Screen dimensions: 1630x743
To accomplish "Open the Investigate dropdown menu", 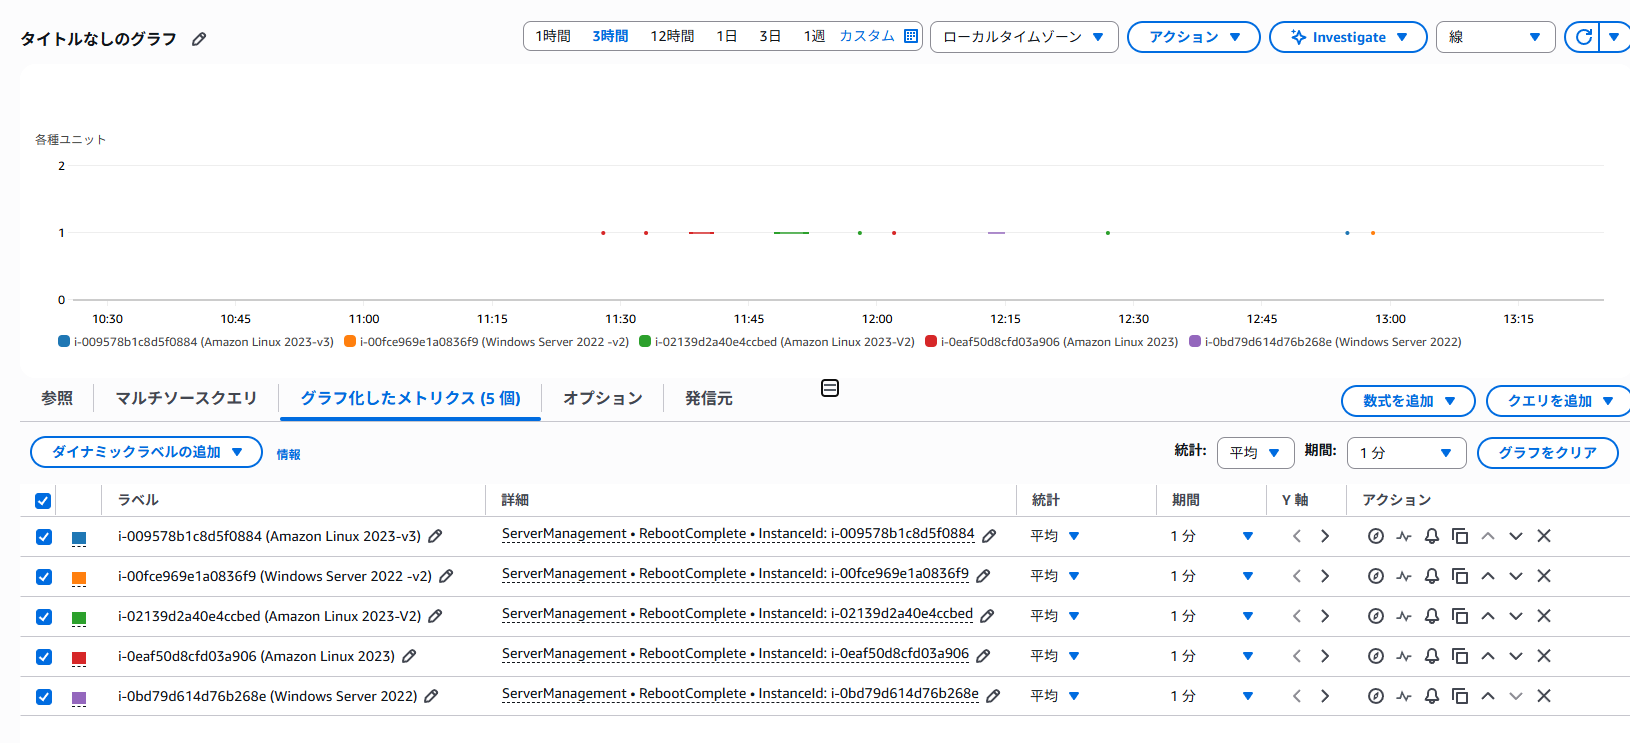I will coord(1348,37).
